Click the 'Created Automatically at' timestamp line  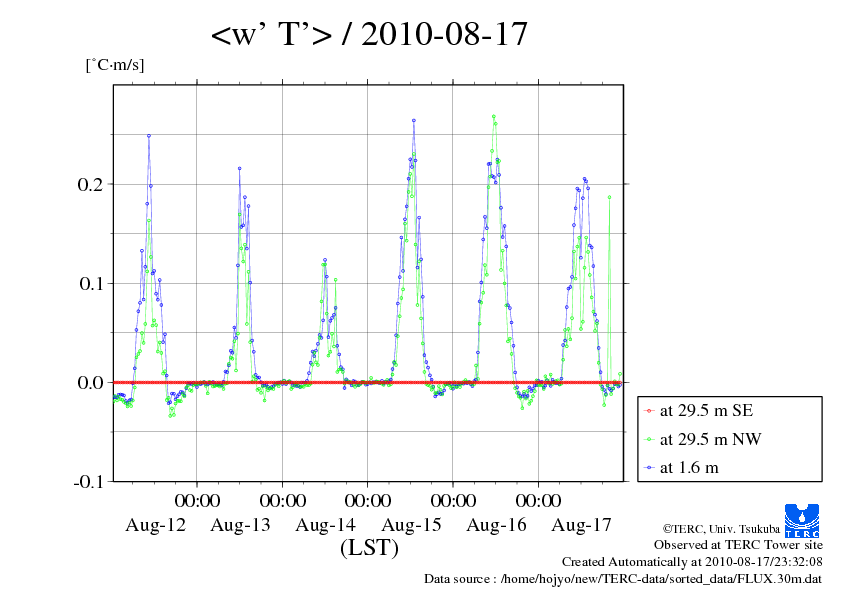(692, 562)
